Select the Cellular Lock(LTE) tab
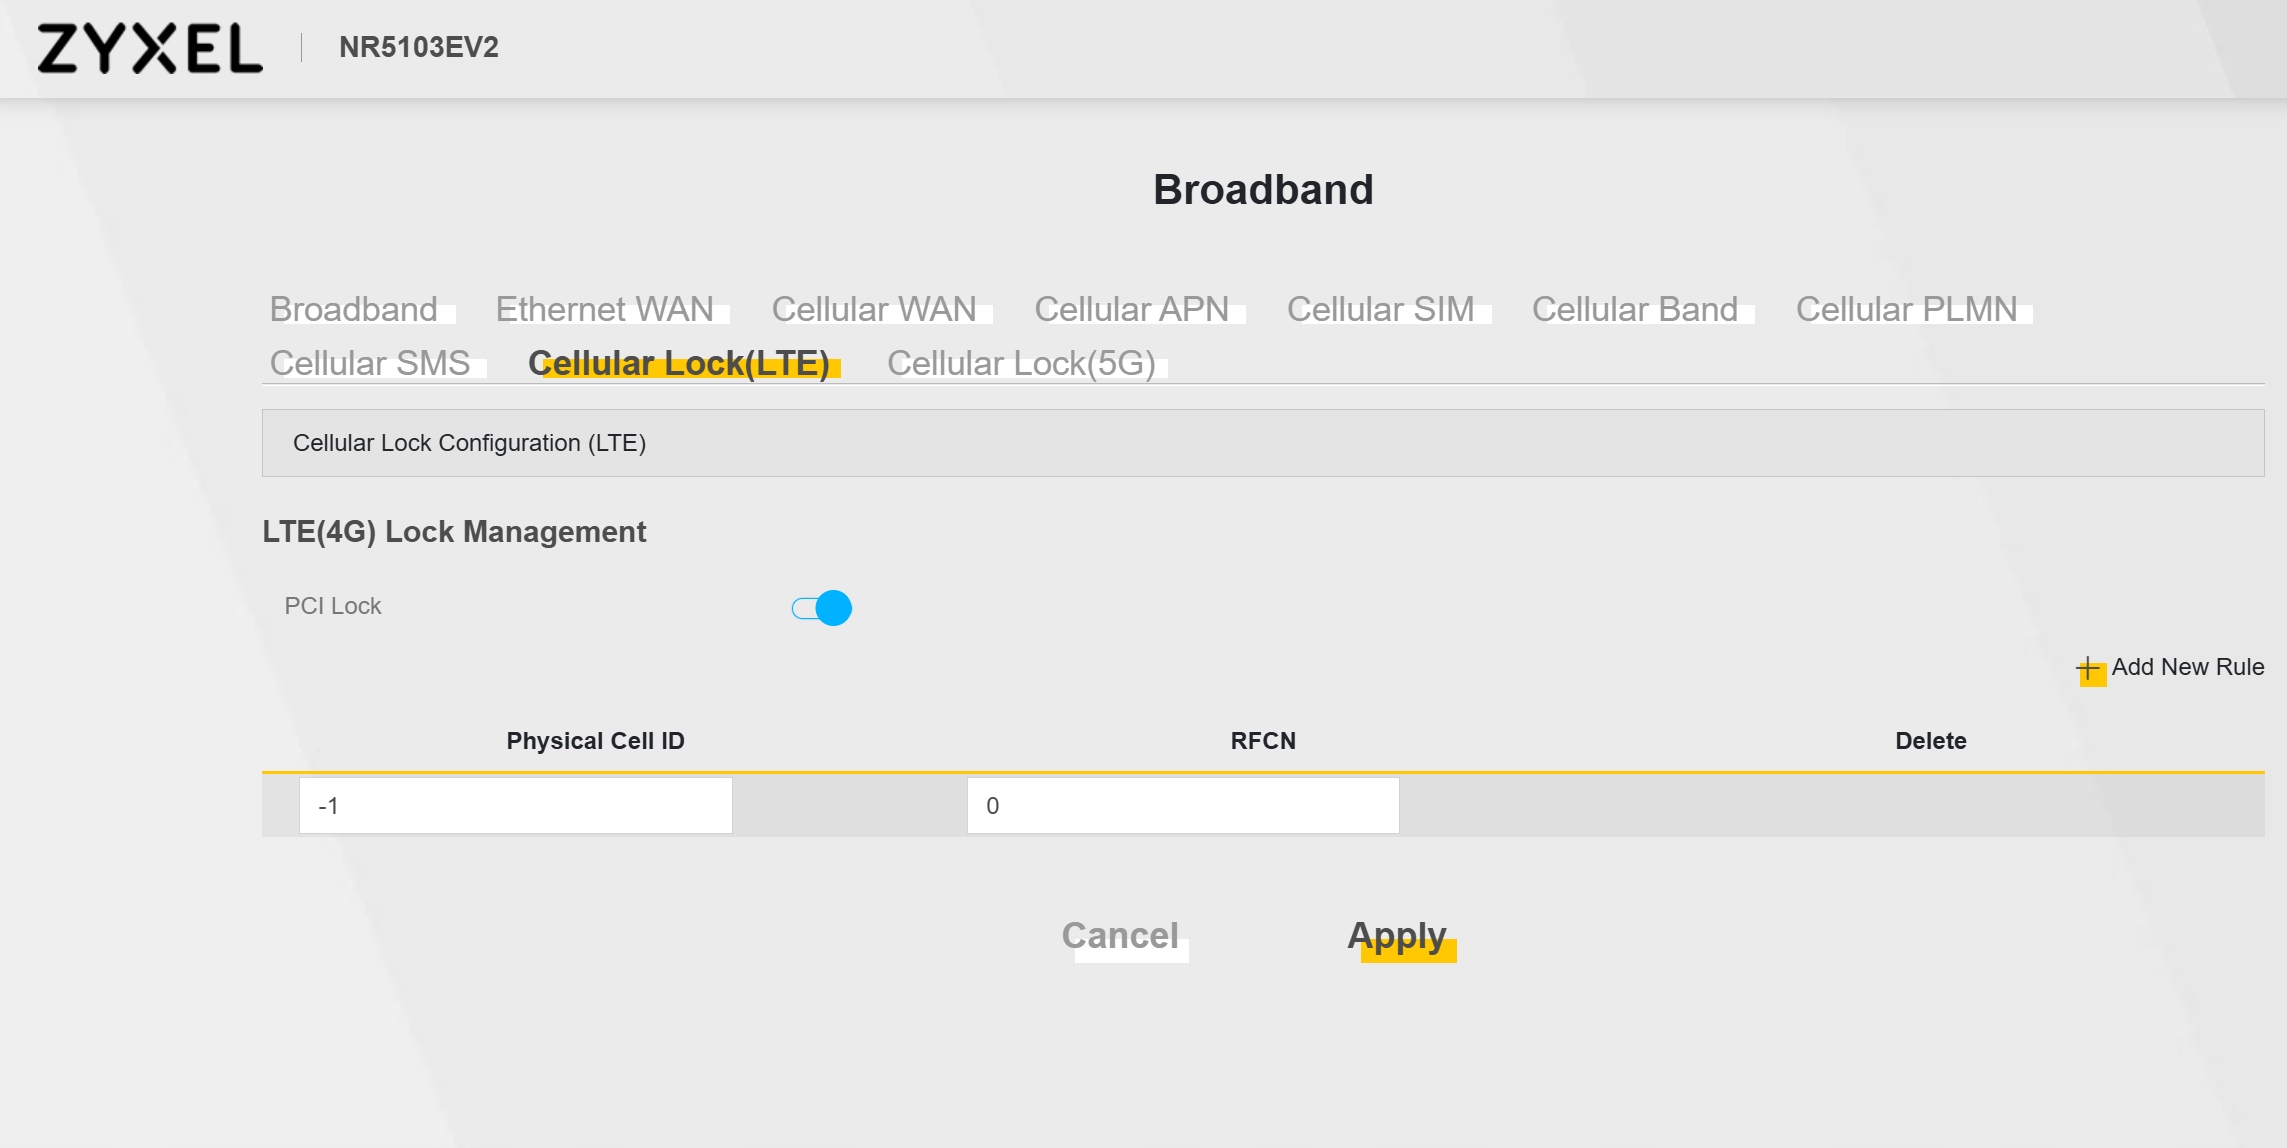The width and height of the screenshot is (2287, 1148). pyautogui.click(x=679, y=363)
